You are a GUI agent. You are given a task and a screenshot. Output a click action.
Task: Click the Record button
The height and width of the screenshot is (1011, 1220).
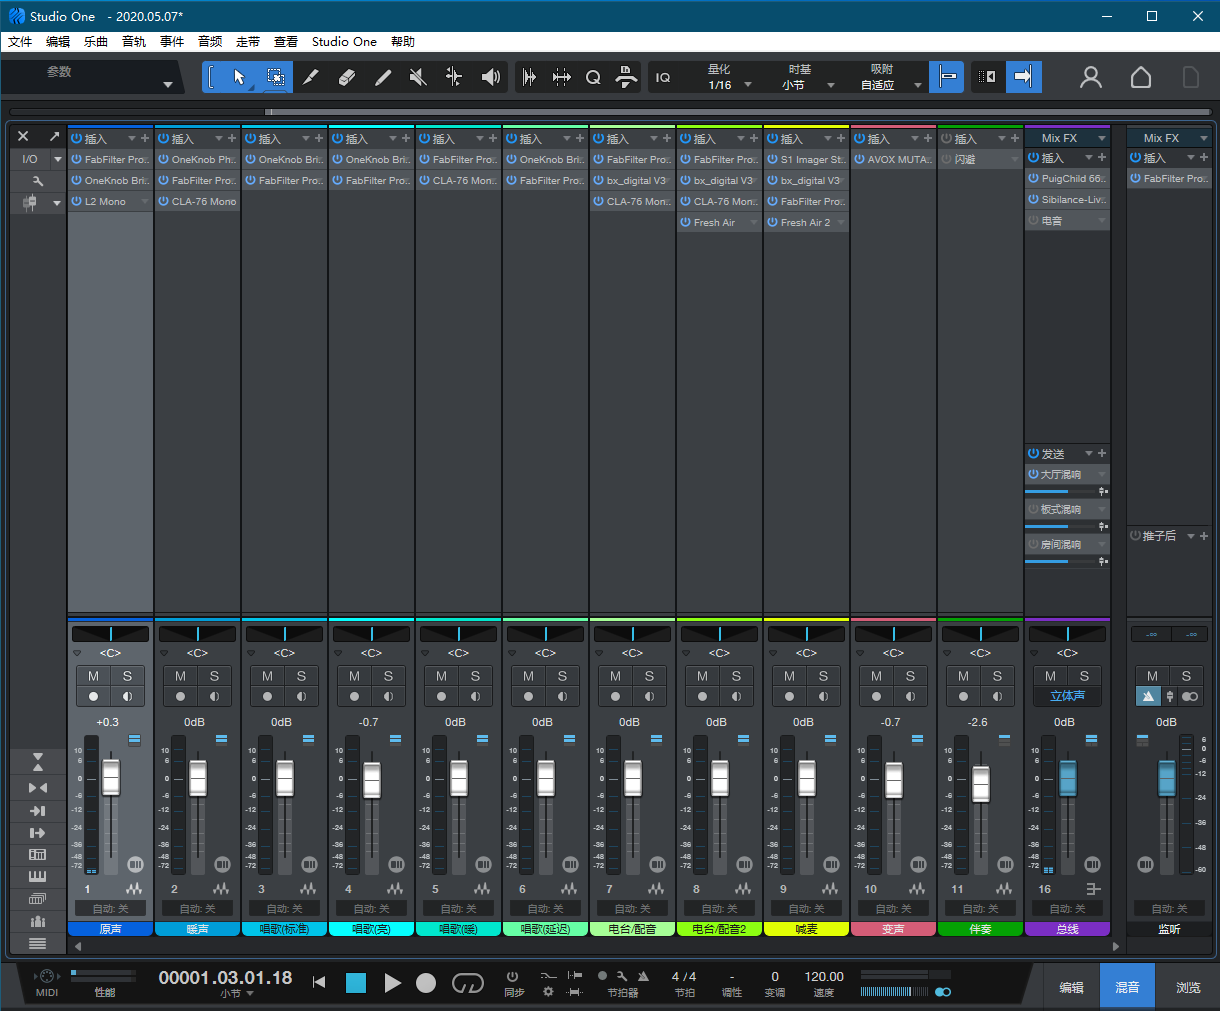[426, 983]
